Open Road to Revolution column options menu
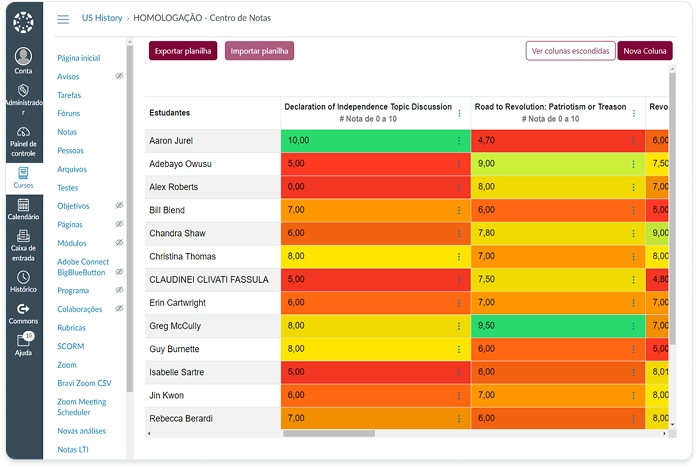This screenshot has height=470, width=698. [634, 113]
